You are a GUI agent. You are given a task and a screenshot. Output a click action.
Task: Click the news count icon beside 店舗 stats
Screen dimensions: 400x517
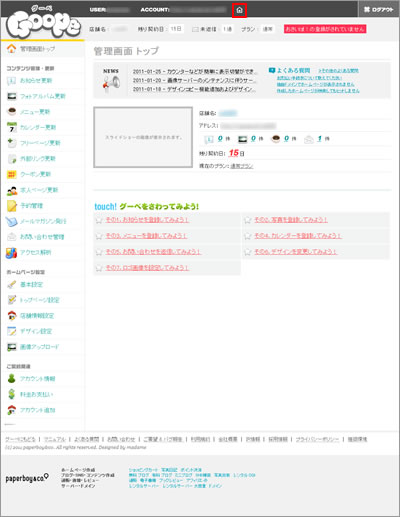click(209, 139)
